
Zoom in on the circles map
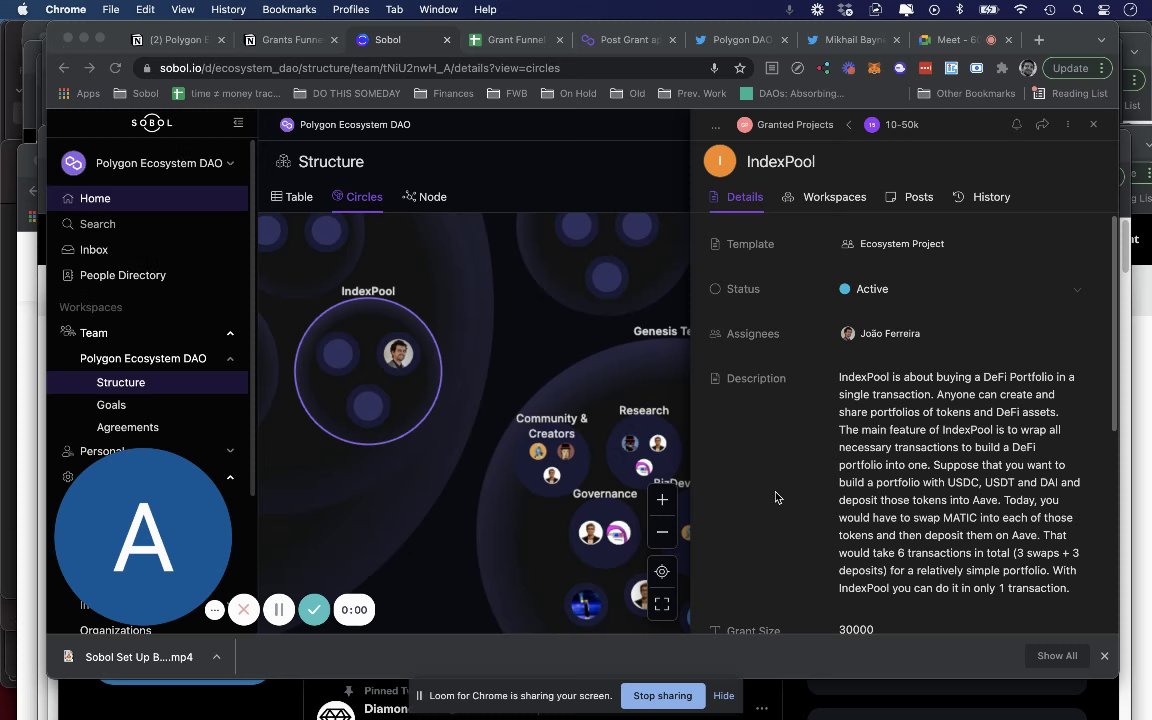coord(662,500)
